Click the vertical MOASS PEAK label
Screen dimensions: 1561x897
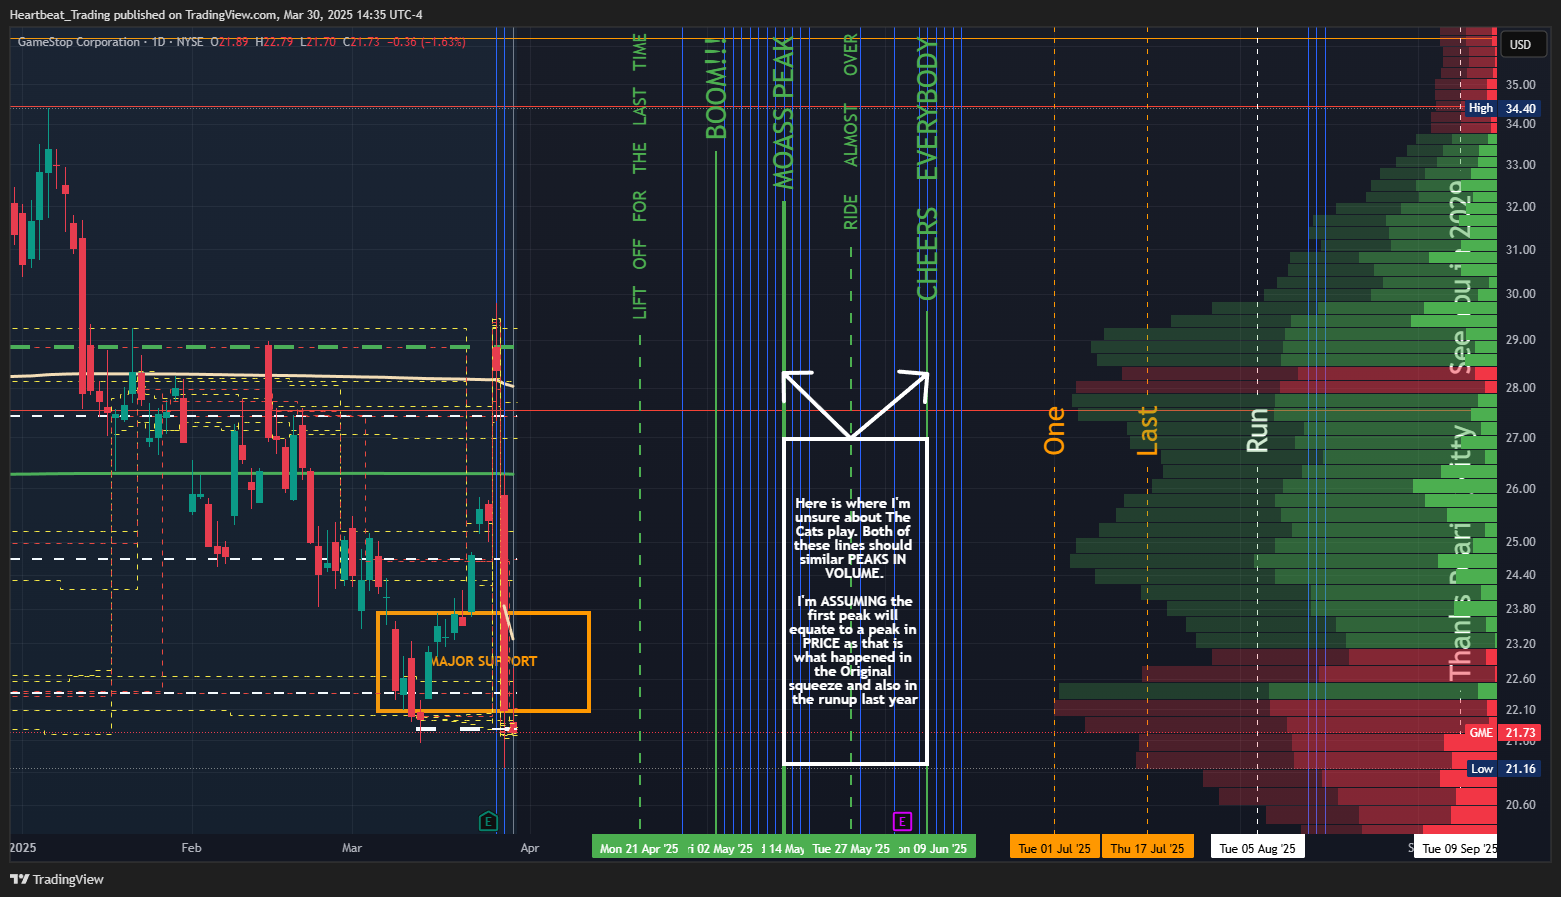[x=784, y=113]
